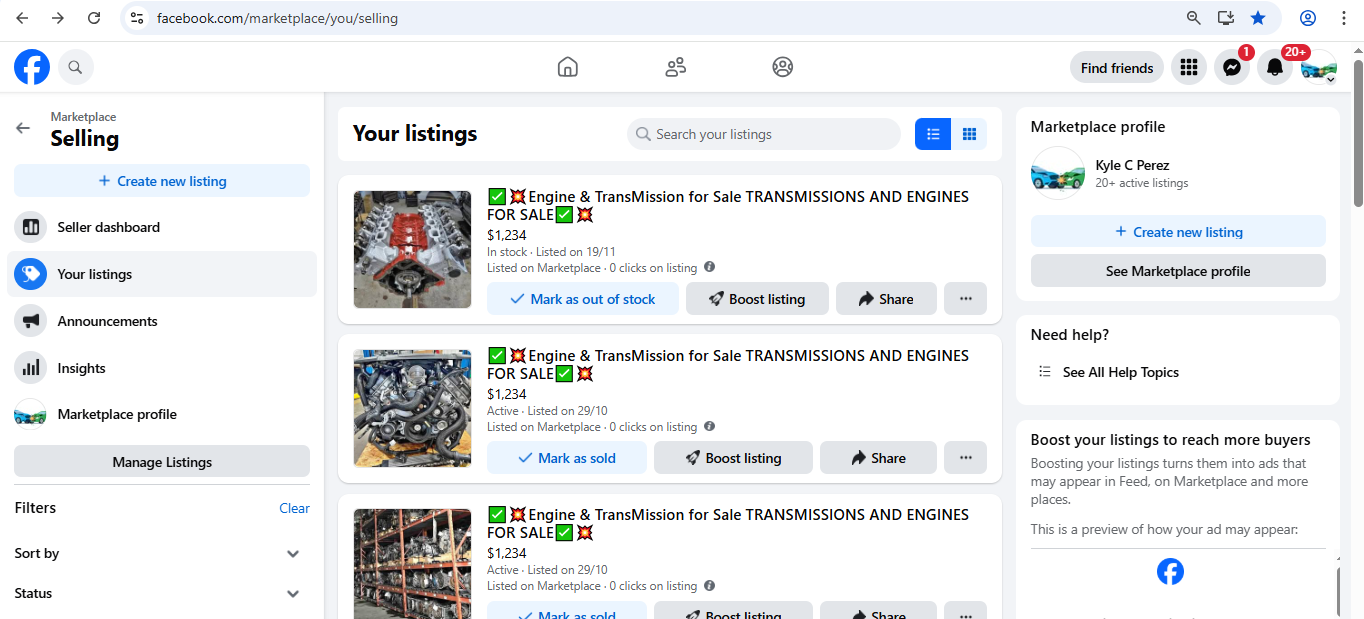The image size is (1364, 619).
Task: Boost the second listing
Action: [733, 458]
